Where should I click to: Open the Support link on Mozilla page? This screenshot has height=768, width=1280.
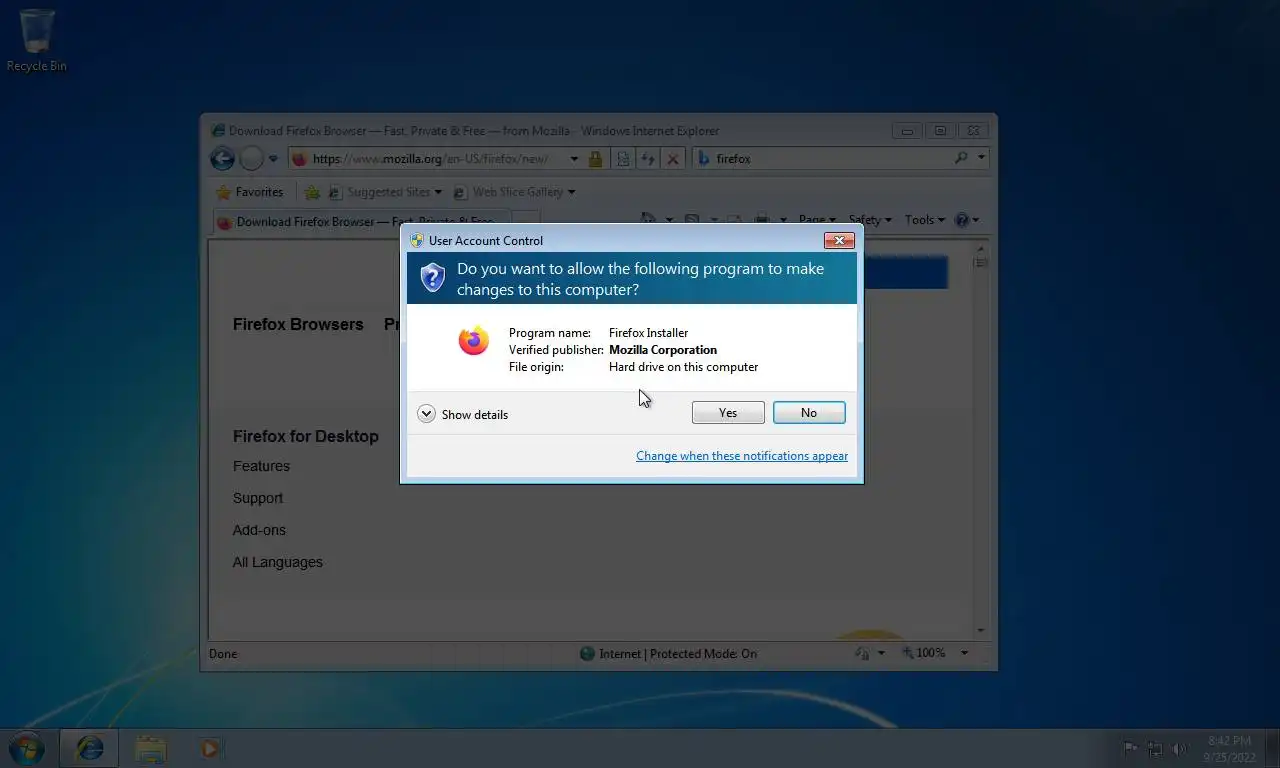point(258,498)
